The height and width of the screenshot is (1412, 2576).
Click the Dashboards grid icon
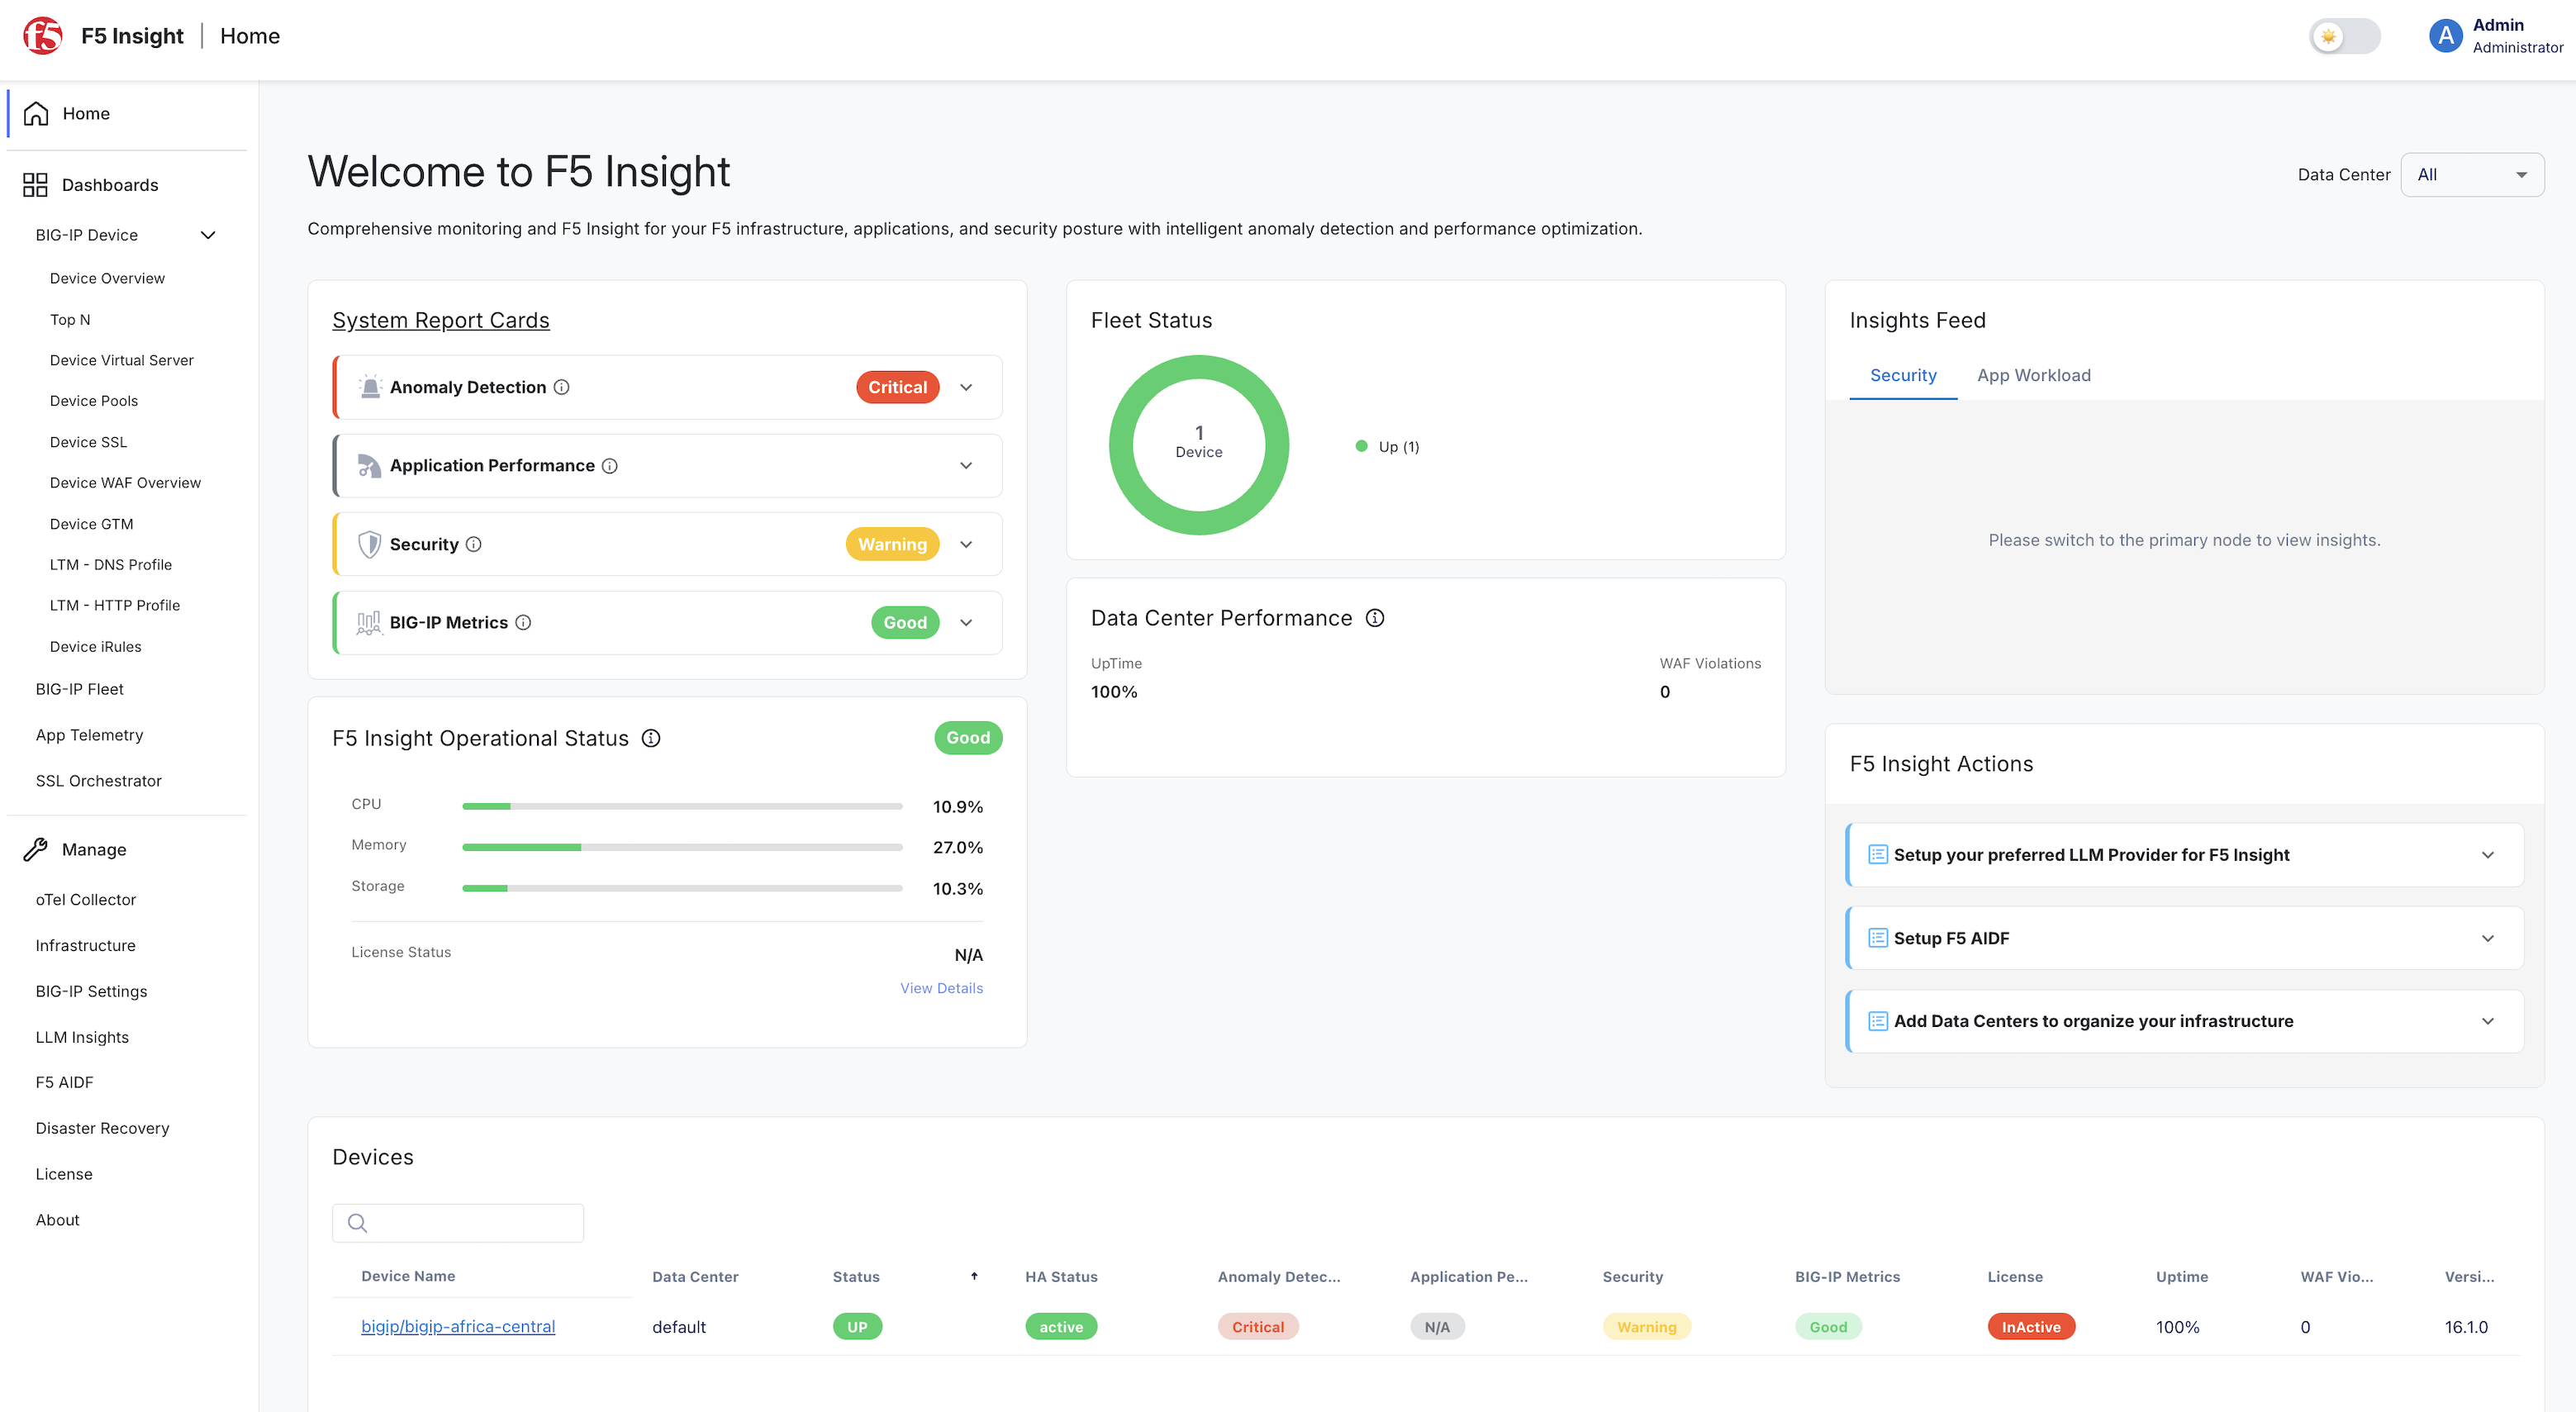pyautogui.click(x=35, y=185)
